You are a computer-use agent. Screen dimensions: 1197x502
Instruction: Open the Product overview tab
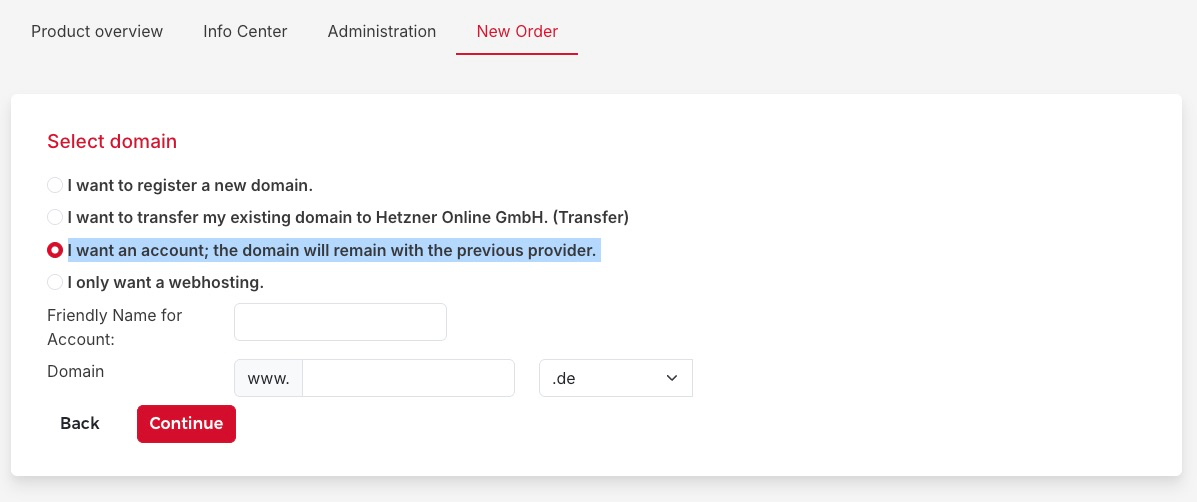point(97,31)
